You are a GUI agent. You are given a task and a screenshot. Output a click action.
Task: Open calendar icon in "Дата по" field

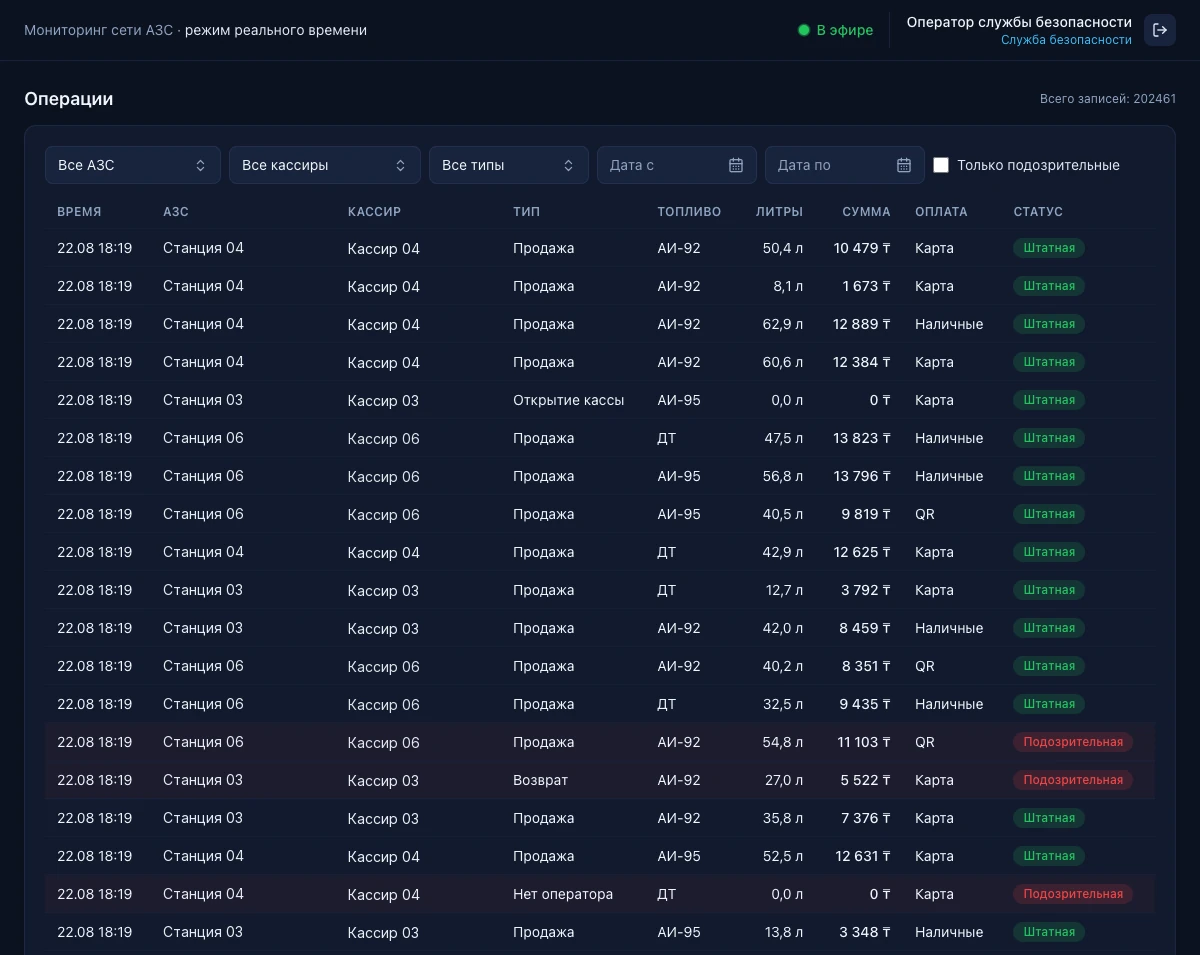904,165
